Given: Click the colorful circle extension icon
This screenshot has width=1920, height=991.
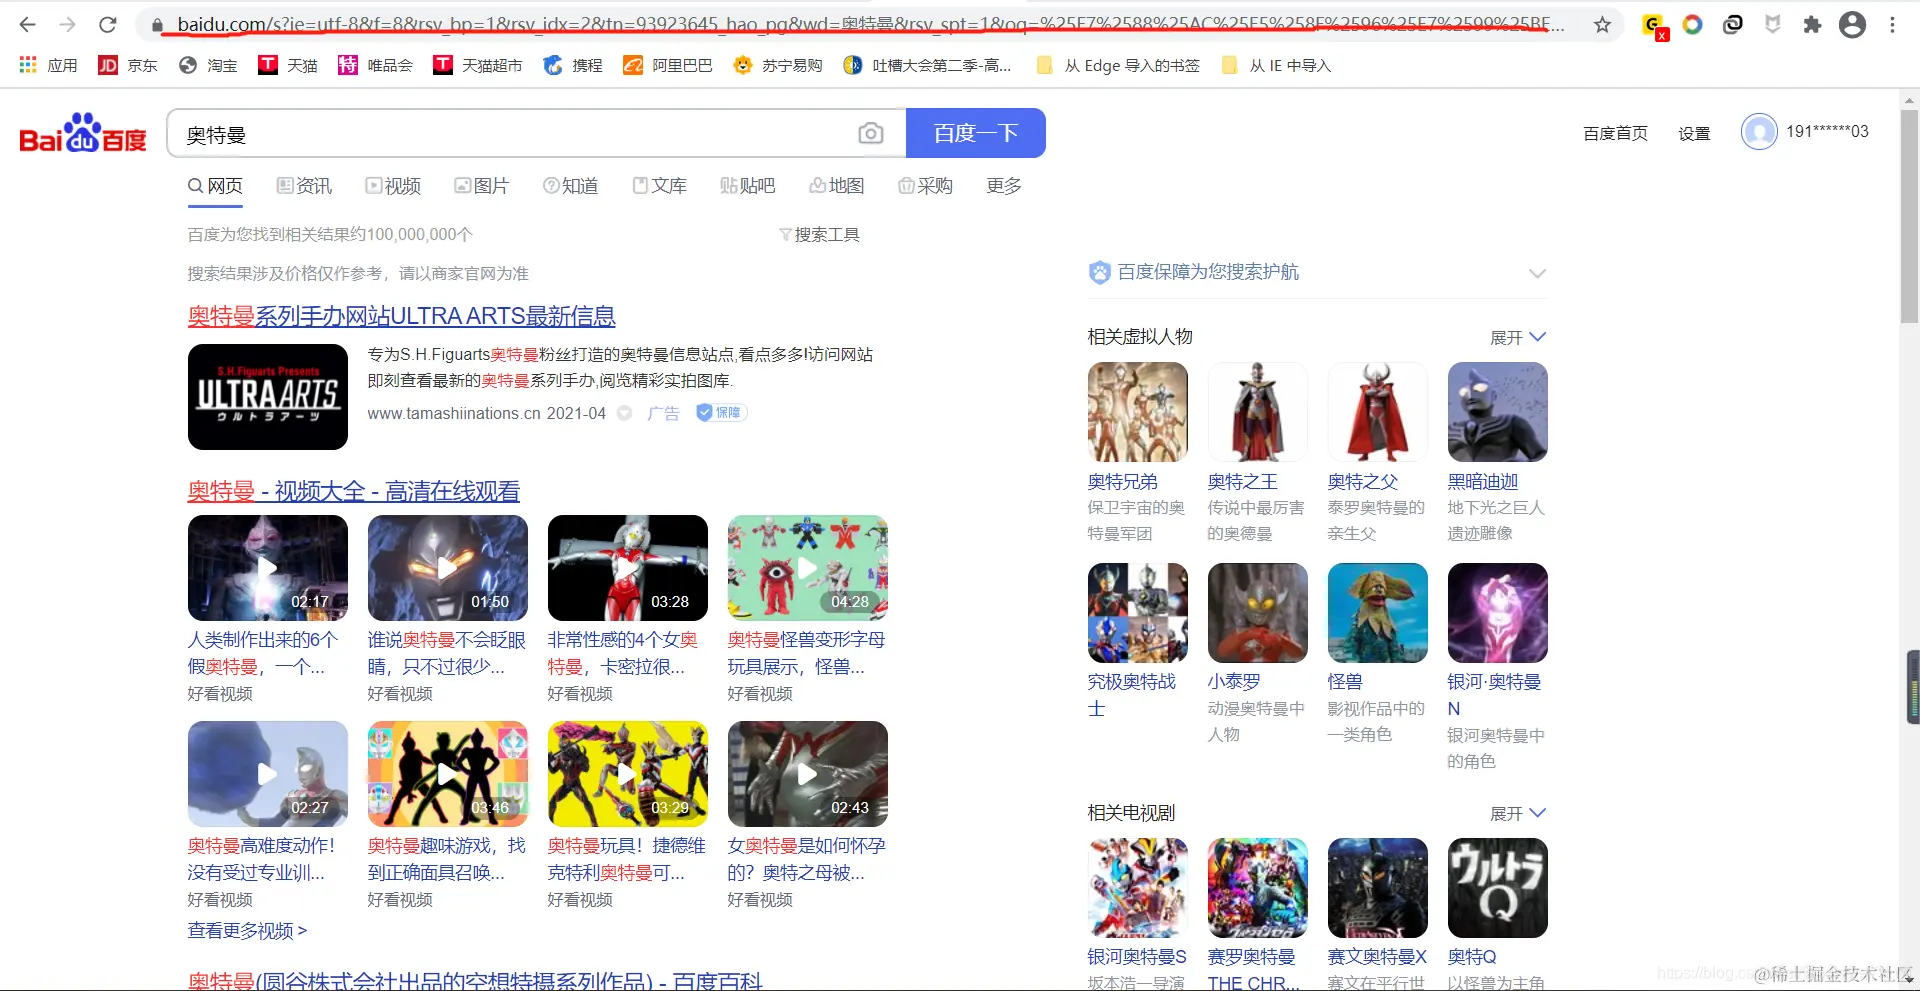Looking at the screenshot, I should coord(1692,25).
